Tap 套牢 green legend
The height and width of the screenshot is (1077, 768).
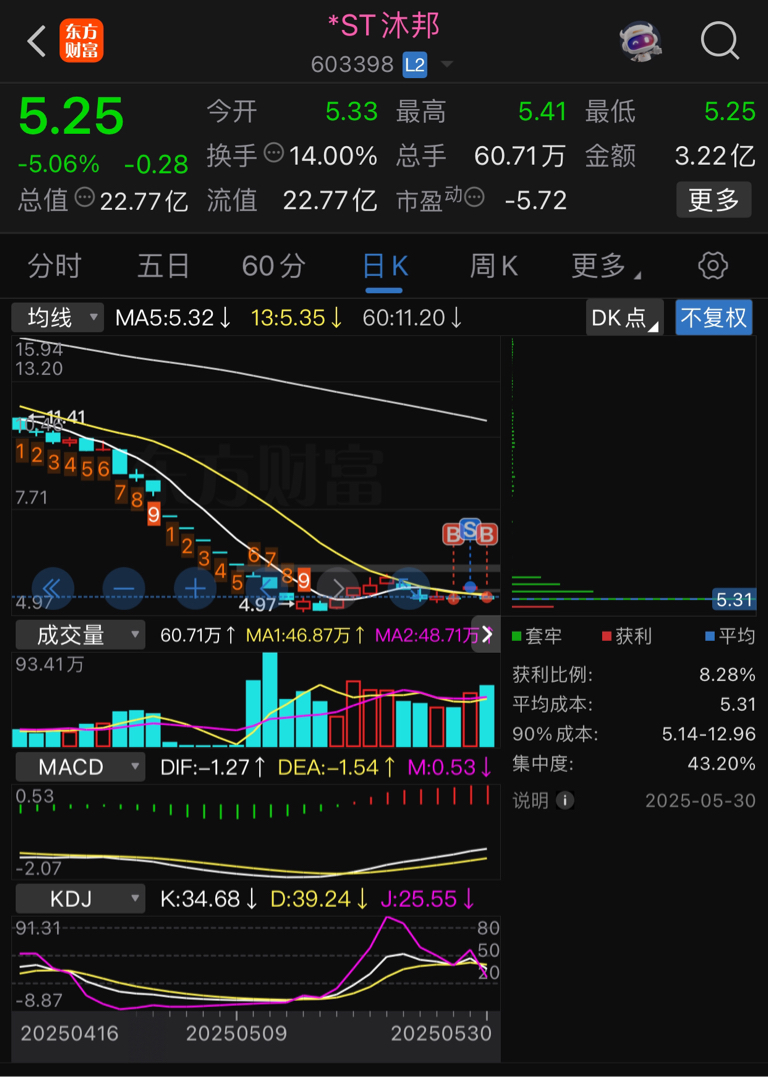537,636
